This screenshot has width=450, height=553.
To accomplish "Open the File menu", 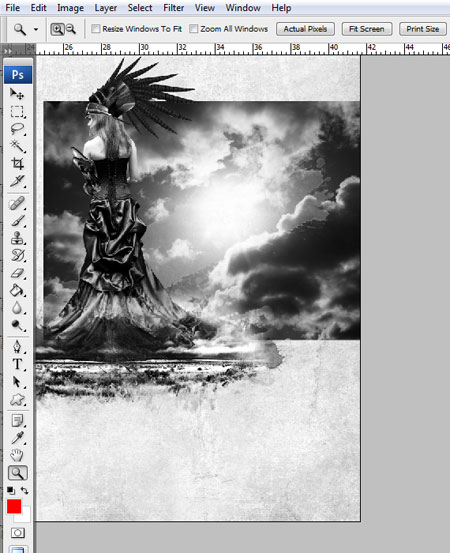I will (x=12, y=8).
